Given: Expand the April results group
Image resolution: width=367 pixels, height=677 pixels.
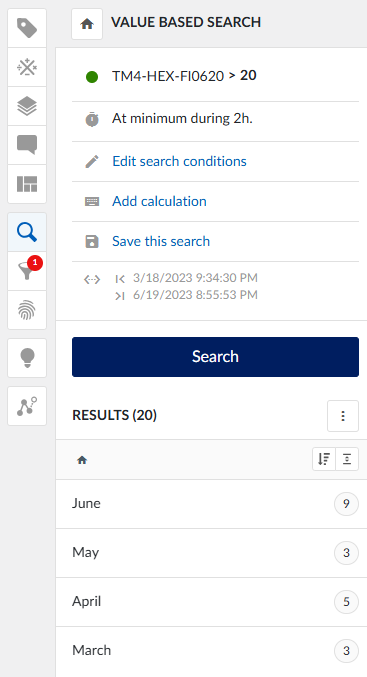Looking at the screenshot, I should pos(212,602).
